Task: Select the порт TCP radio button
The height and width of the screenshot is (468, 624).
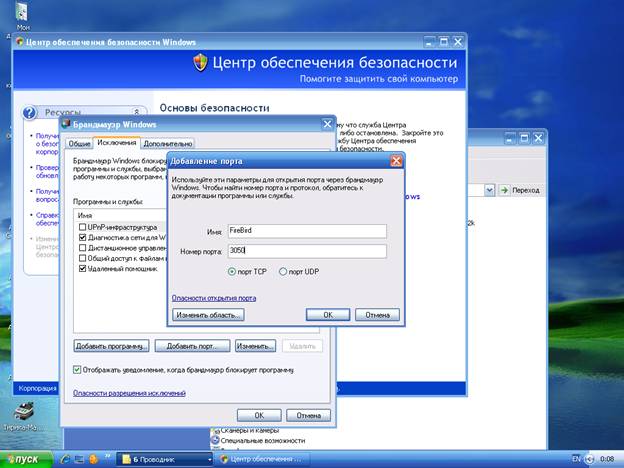Action: pyautogui.click(x=232, y=272)
